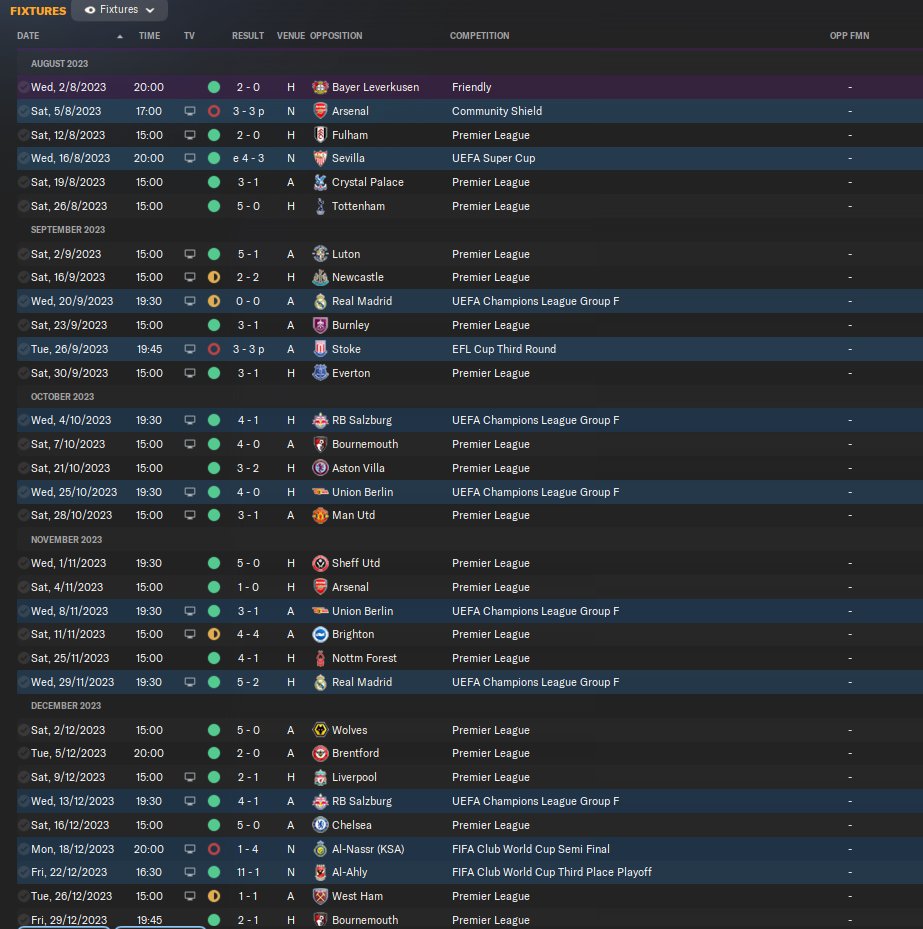Sort by the TV column header

pos(189,36)
